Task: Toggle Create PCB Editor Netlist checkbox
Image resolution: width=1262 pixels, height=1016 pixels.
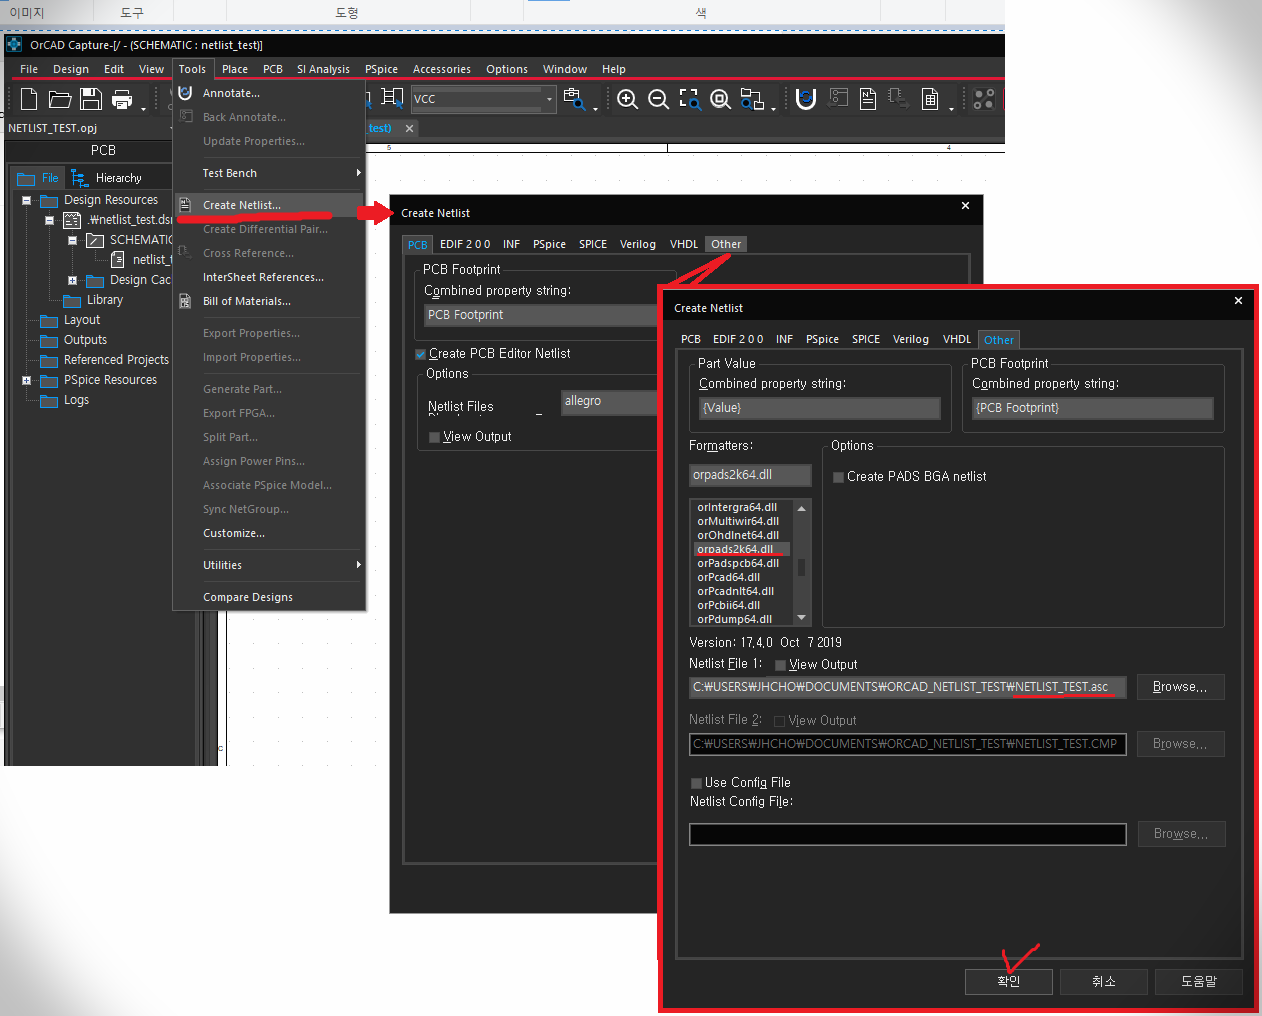Action: pos(421,354)
